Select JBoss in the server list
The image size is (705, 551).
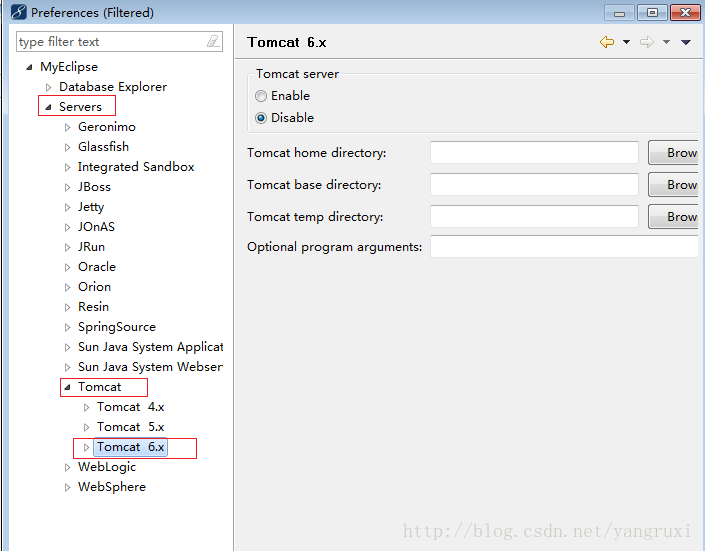(x=94, y=187)
